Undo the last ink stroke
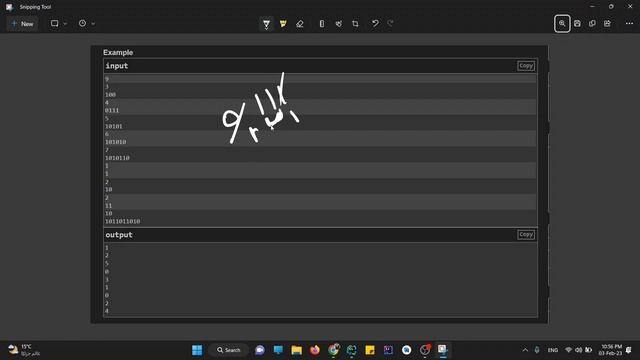Image resolution: width=640 pixels, height=360 pixels. click(x=375, y=24)
